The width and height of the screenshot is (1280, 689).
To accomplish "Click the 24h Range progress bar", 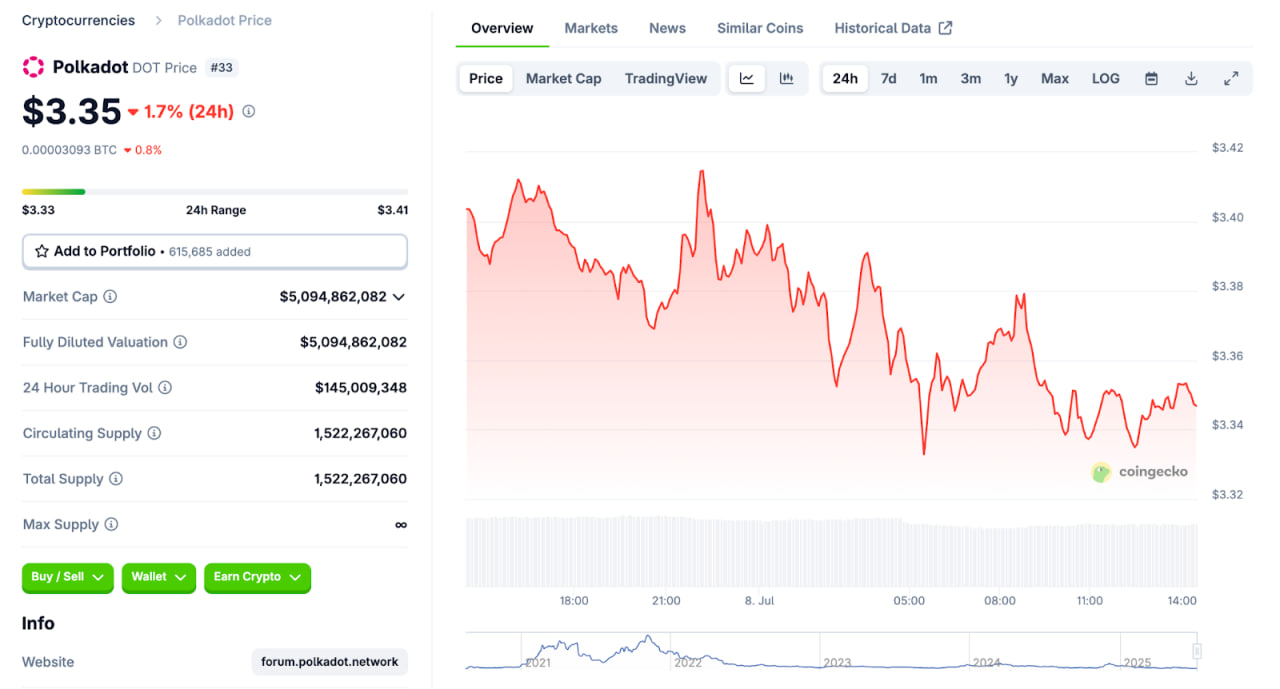I will (x=215, y=191).
